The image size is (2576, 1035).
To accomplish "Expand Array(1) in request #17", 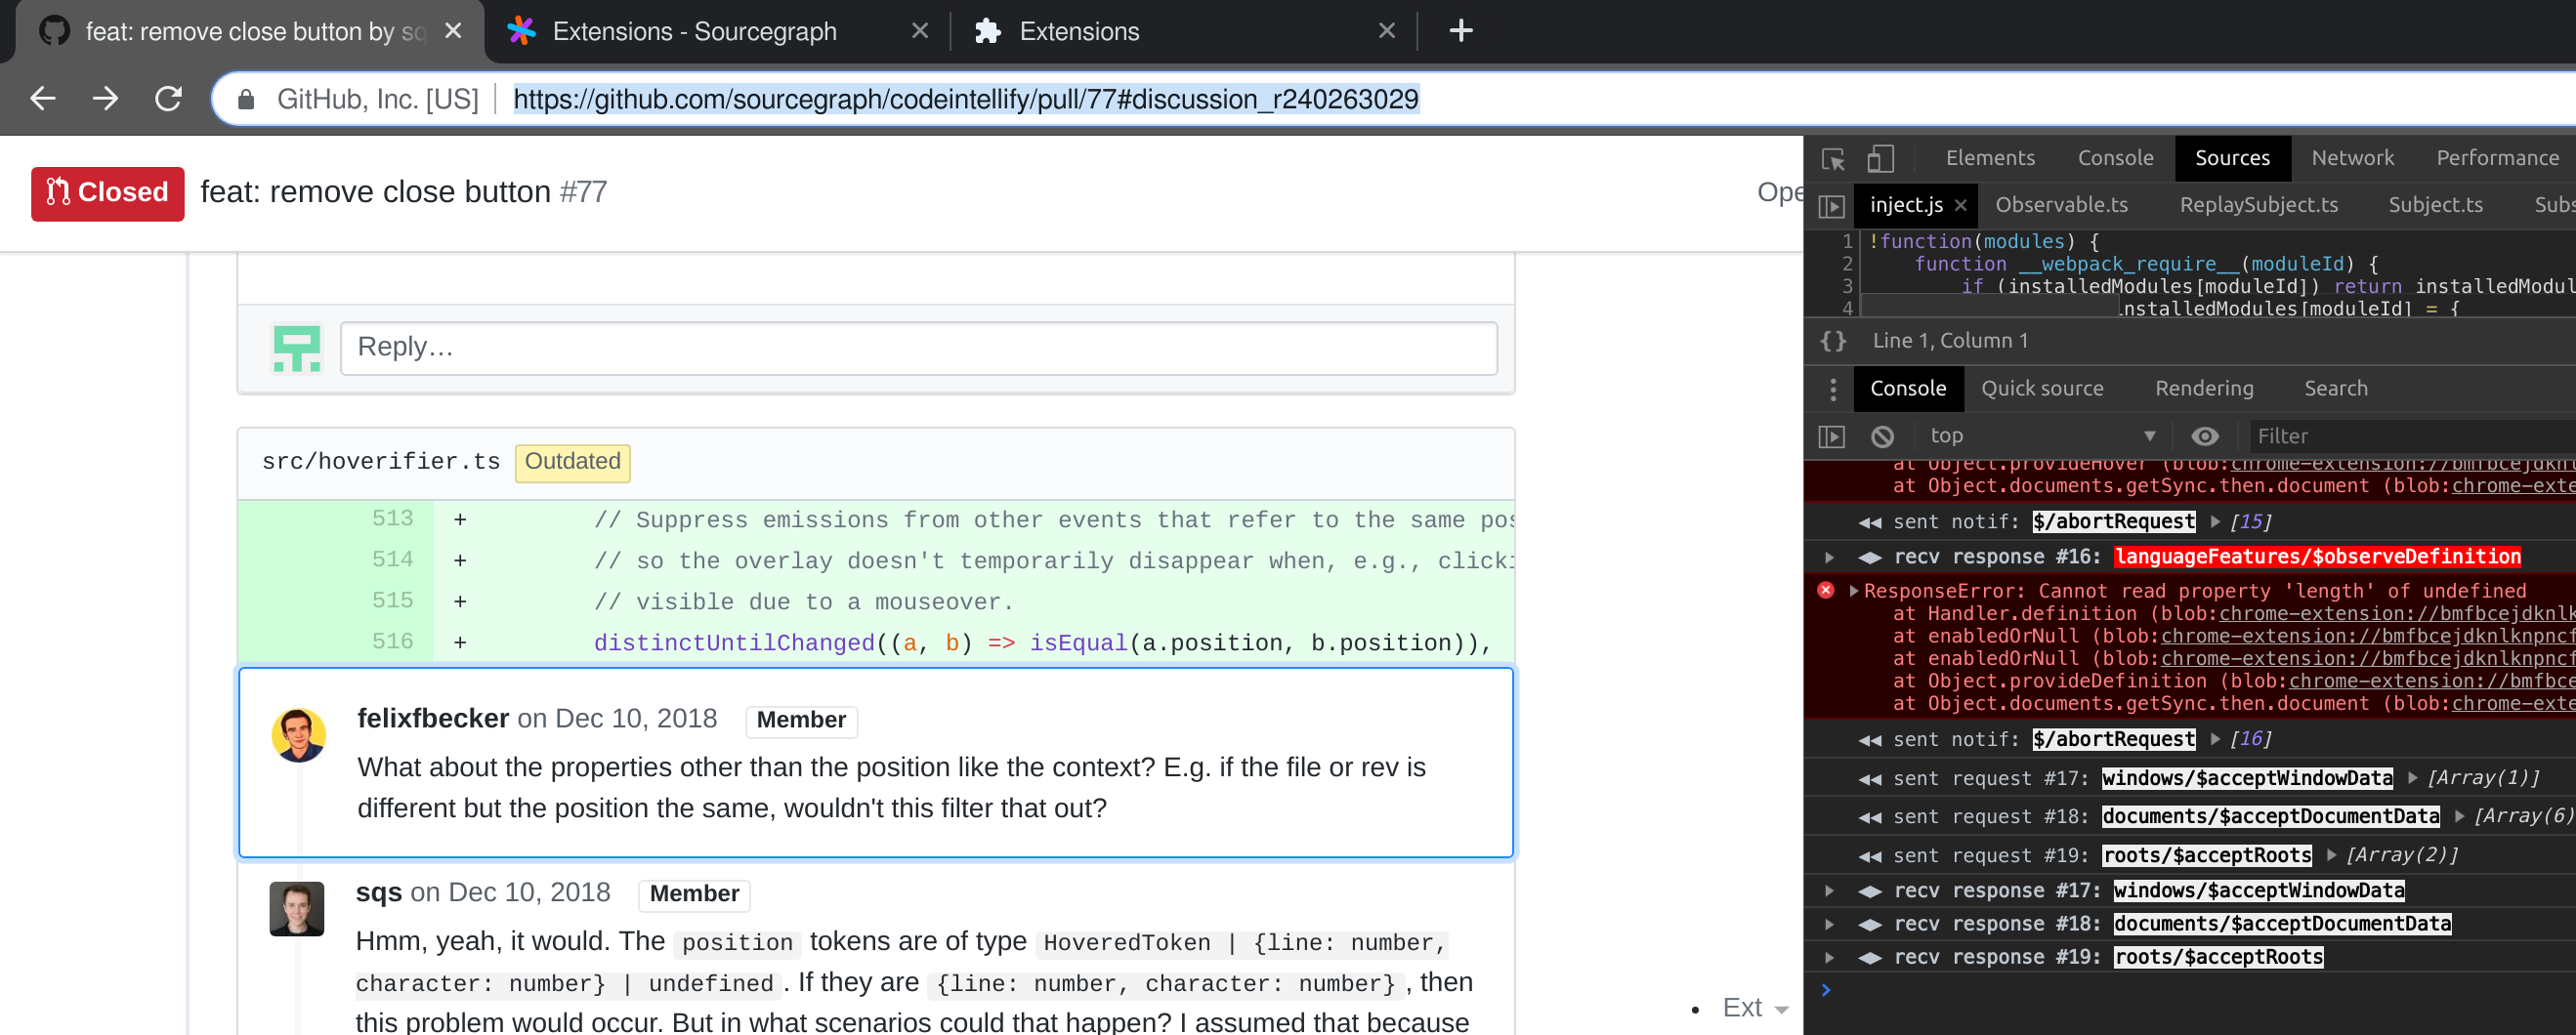I will [2413, 778].
